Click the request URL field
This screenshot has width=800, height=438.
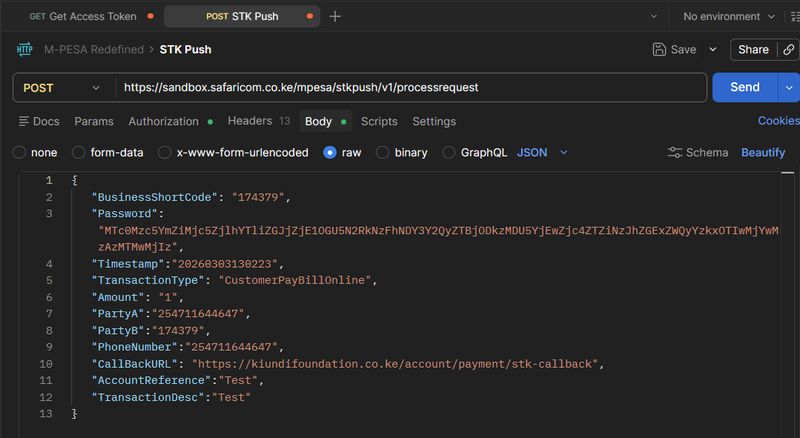point(411,87)
